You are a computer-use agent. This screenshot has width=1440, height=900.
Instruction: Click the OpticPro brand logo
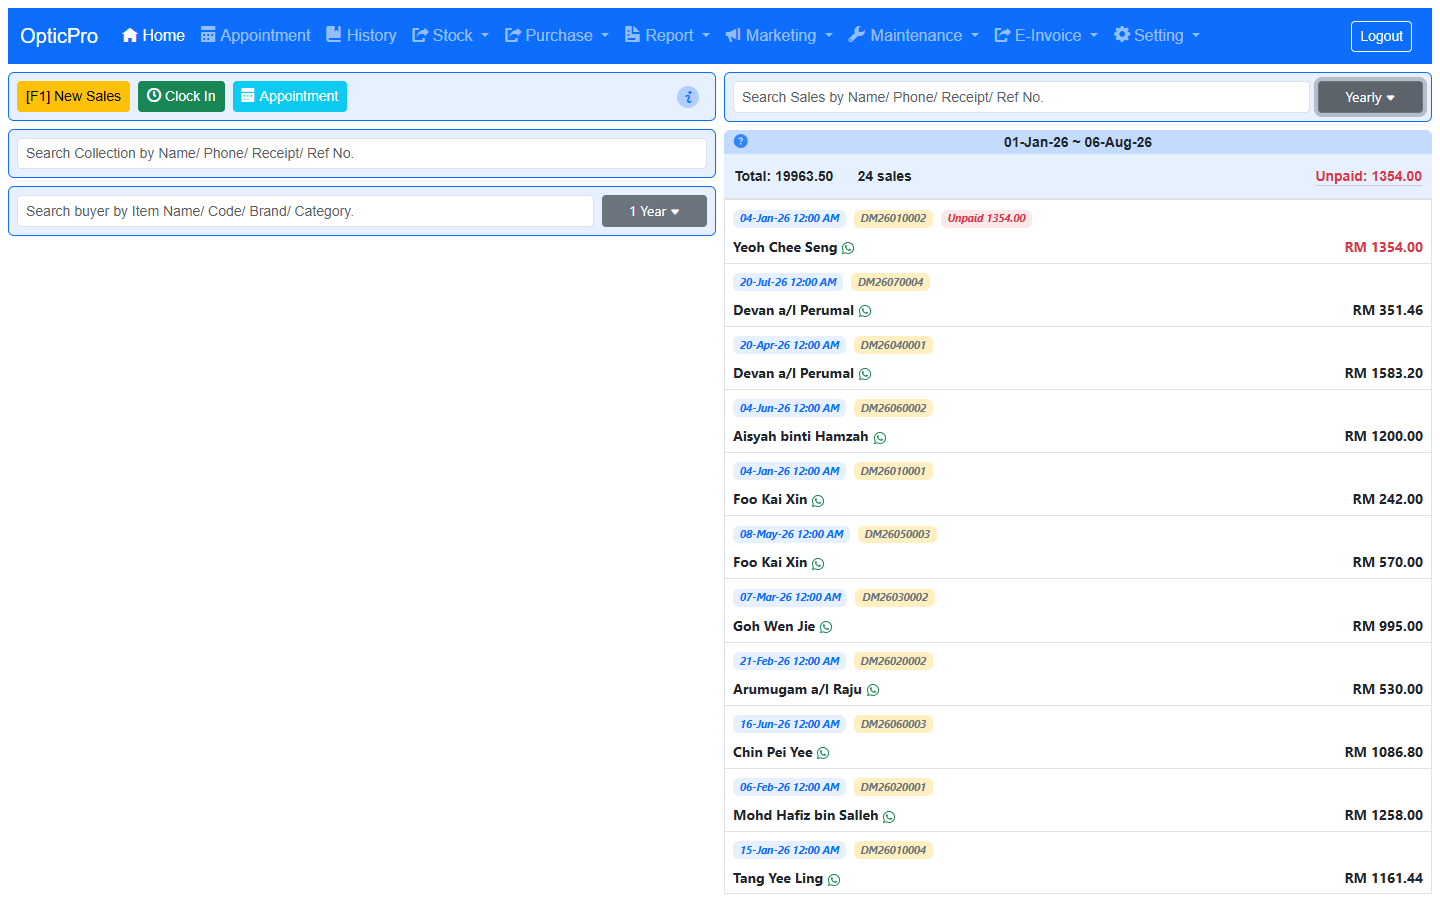coord(59,36)
